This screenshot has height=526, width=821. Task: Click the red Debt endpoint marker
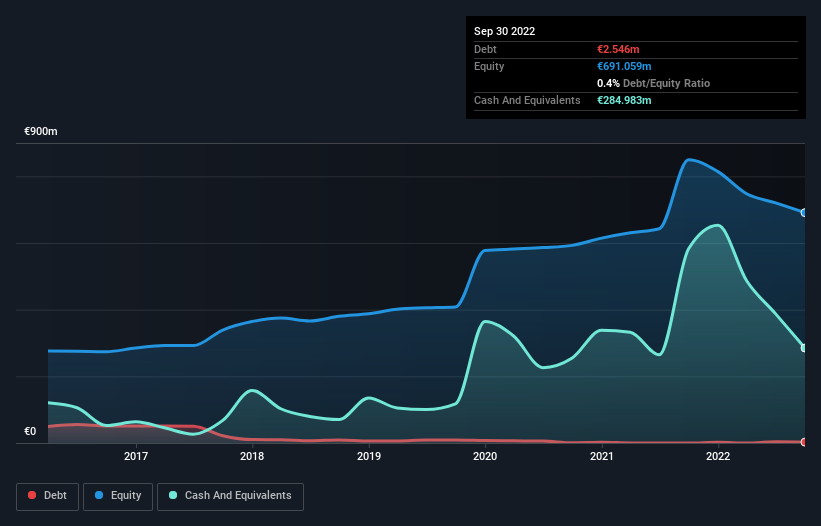[804, 442]
